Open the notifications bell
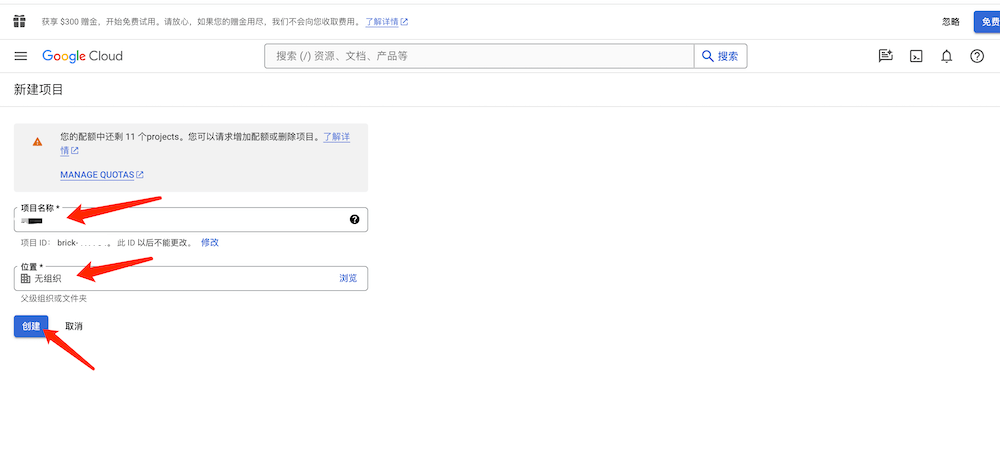Image resolution: width=1000 pixels, height=449 pixels. click(x=946, y=56)
